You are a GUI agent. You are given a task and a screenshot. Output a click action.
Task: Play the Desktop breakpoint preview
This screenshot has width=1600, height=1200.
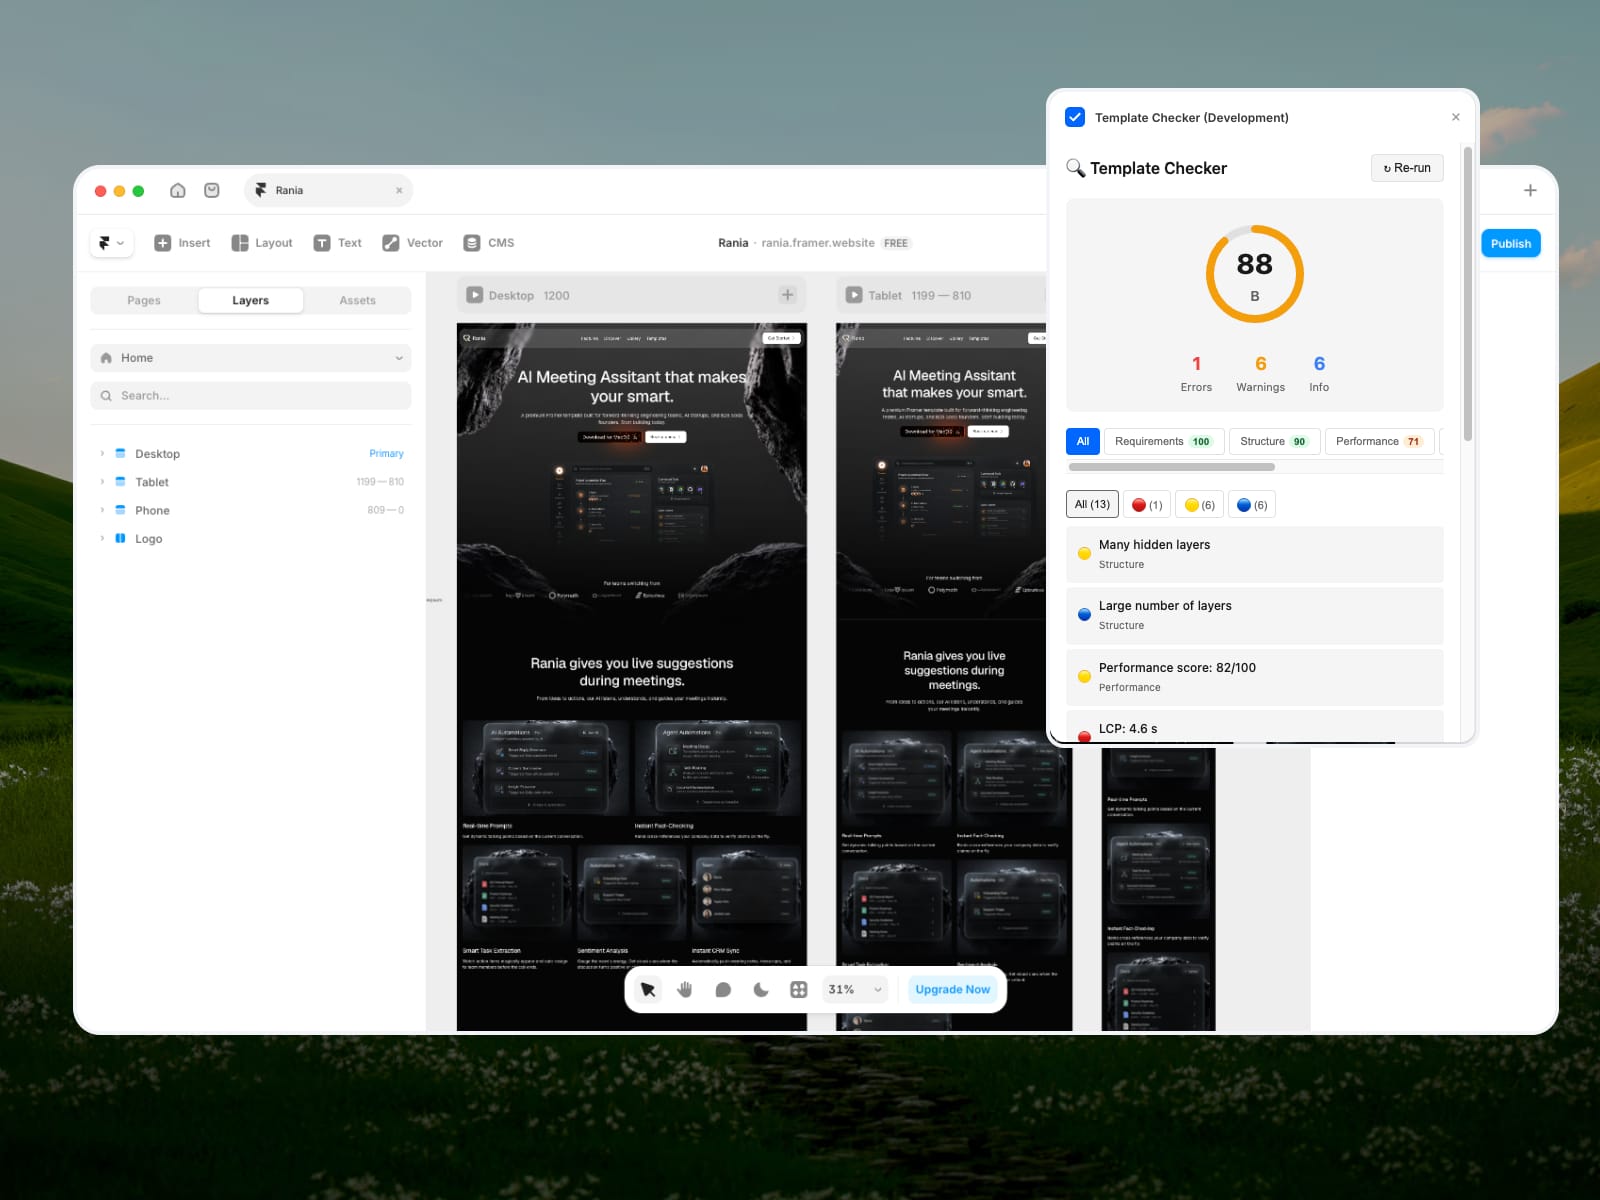(x=475, y=295)
